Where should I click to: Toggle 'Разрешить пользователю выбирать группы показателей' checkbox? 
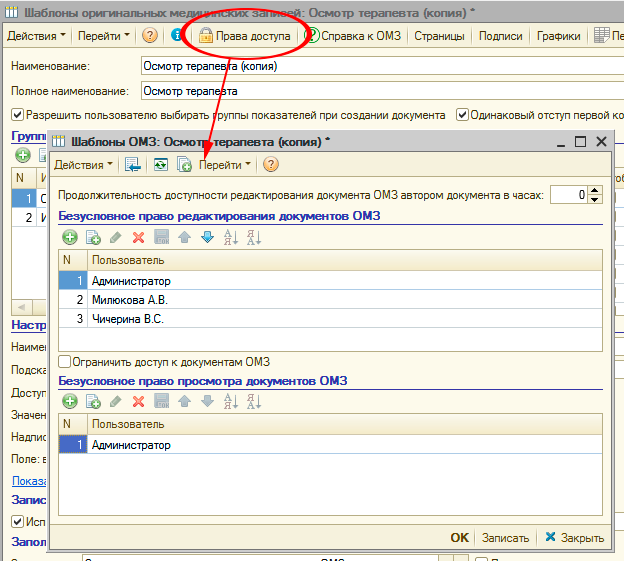coord(17,115)
